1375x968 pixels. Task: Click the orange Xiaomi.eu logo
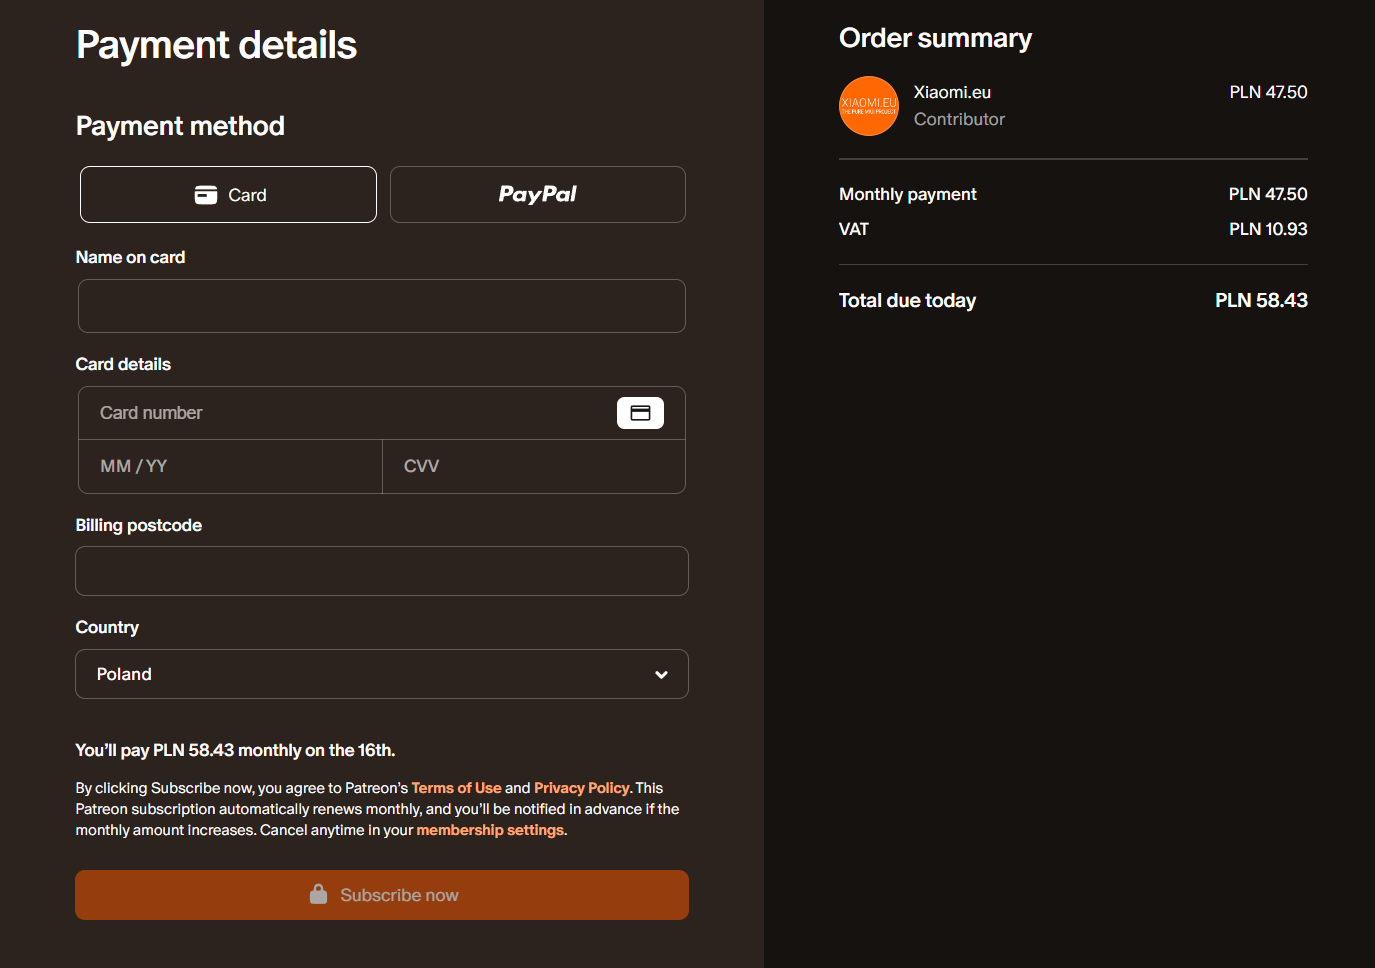click(868, 106)
